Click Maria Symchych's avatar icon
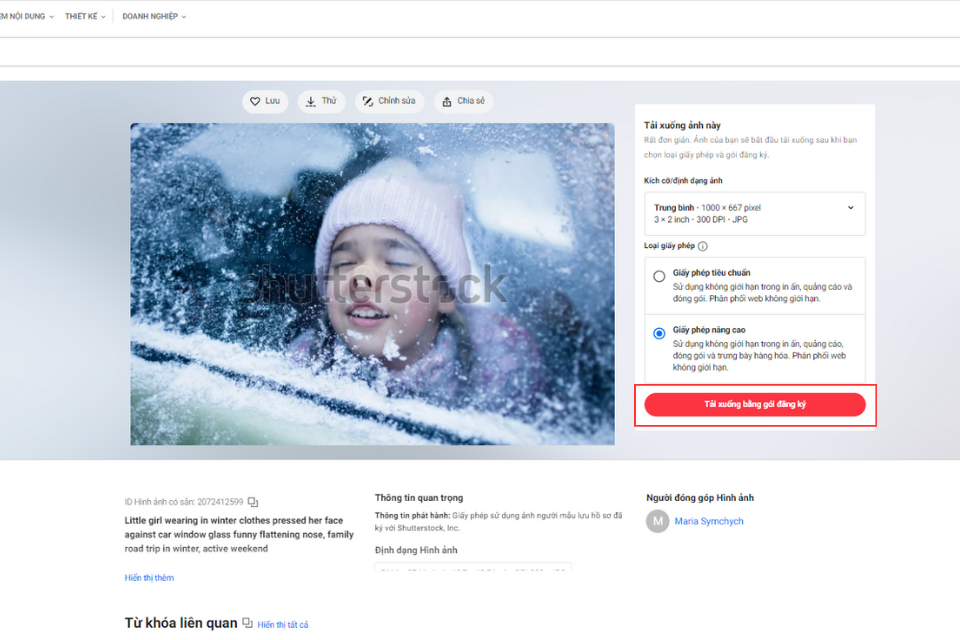This screenshot has width=960, height=640. click(x=657, y=521)
